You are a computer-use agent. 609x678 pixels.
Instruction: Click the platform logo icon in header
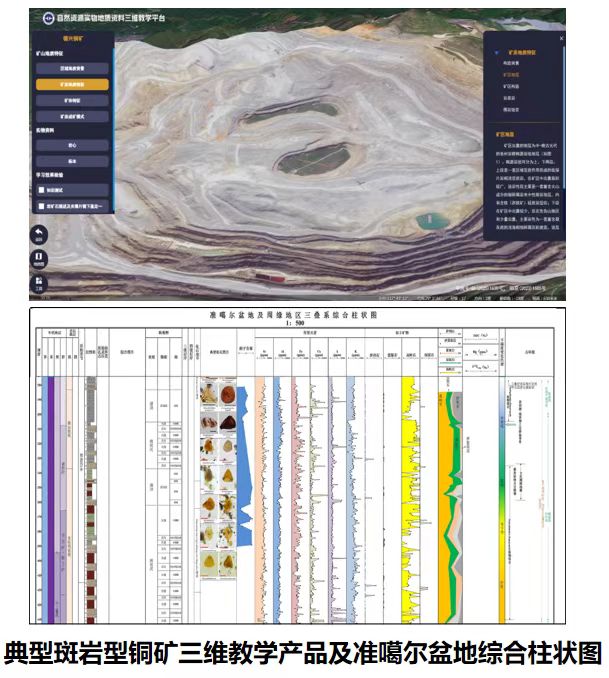47,18
